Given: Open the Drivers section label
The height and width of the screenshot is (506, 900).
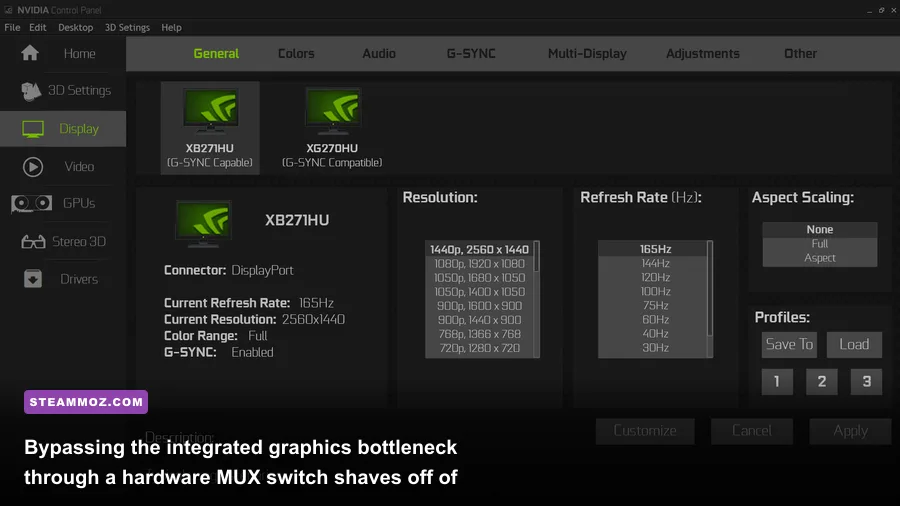Looking at the screenshot, I should 79,279.
